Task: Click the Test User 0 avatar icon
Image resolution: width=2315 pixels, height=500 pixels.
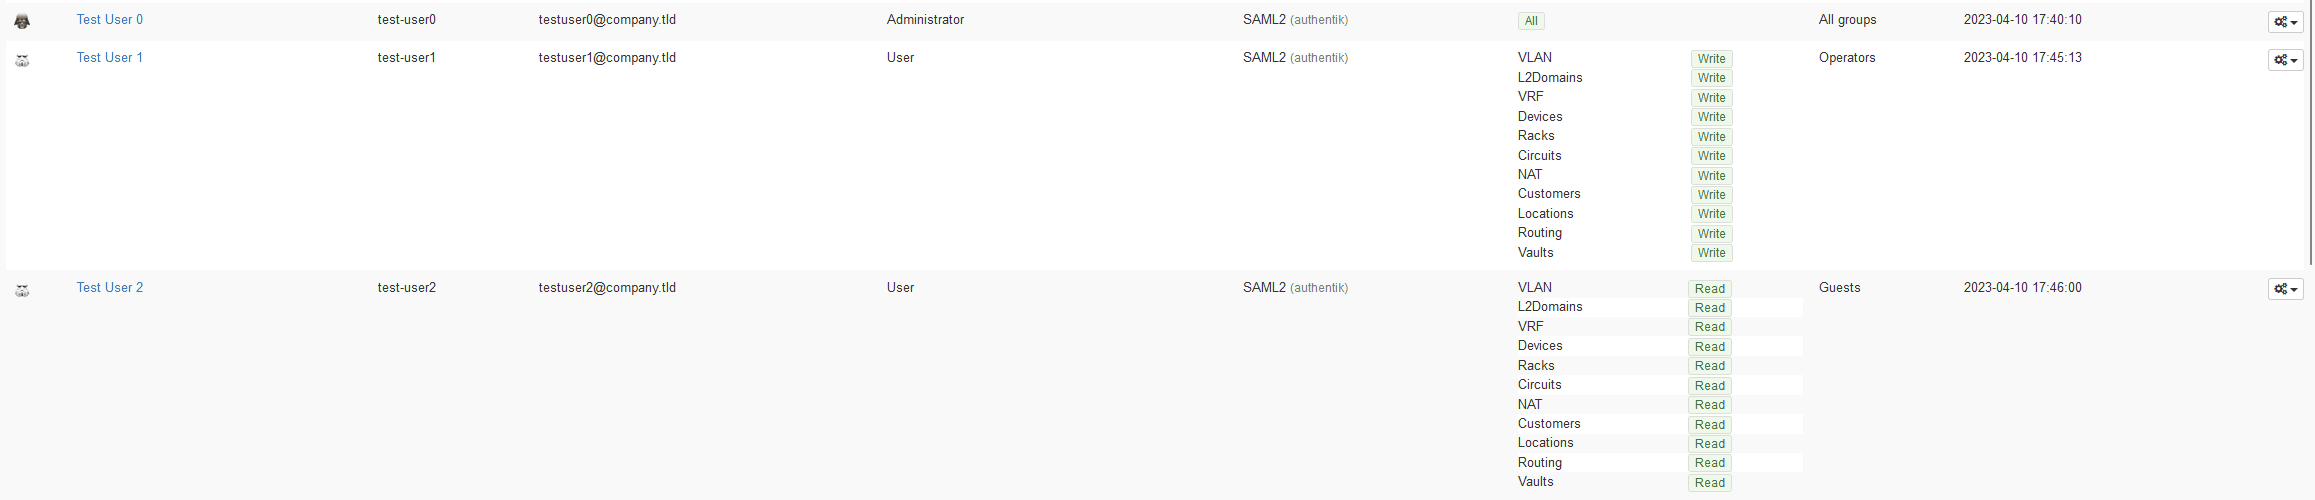Action: point(22,21)
